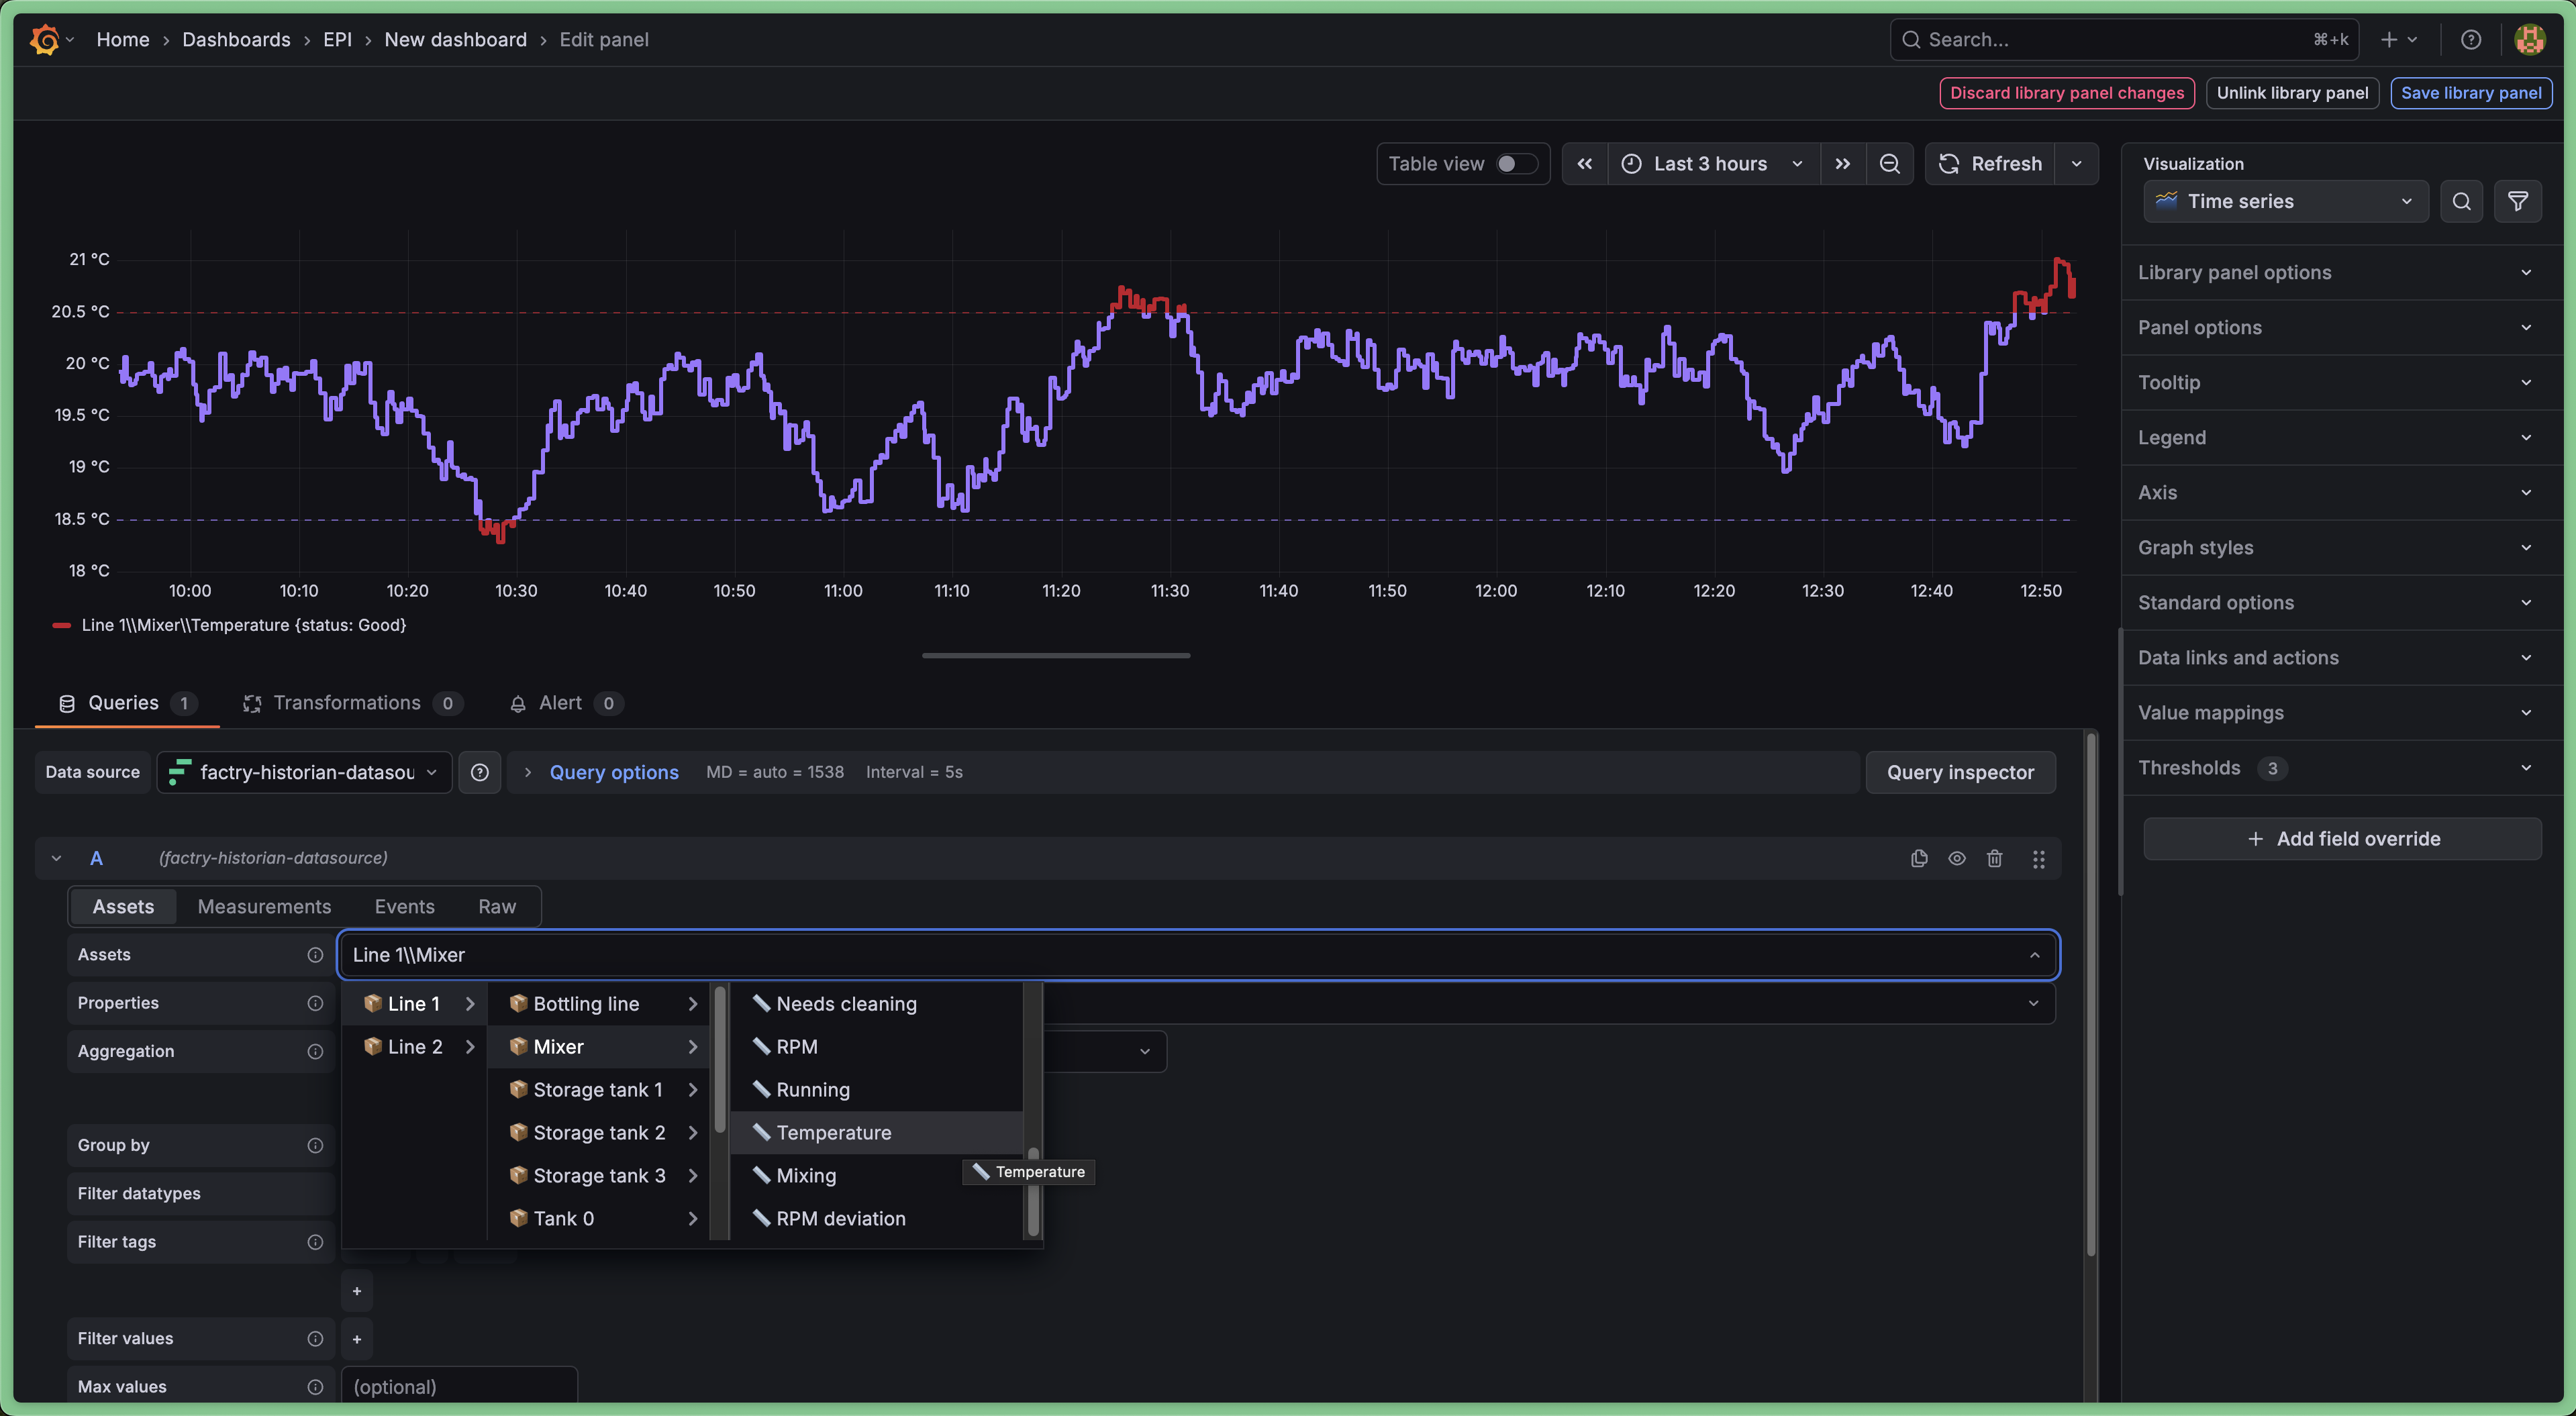
Task: Open the help question mark icon
Action: pos(2470,40)
